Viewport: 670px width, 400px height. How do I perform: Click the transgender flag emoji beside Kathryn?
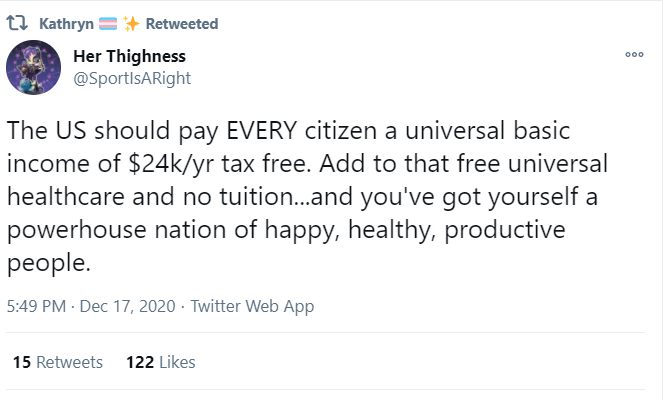[108, 24]
